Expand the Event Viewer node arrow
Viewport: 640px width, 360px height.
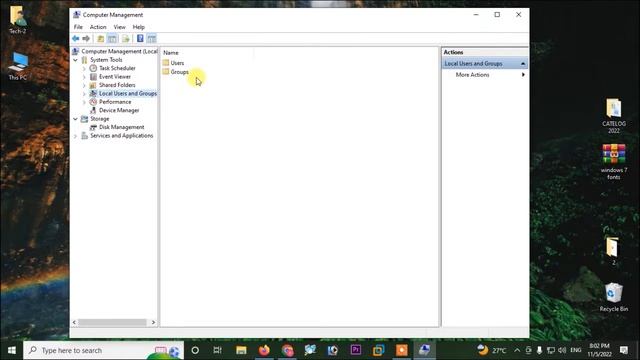click(x=84, y=77)
